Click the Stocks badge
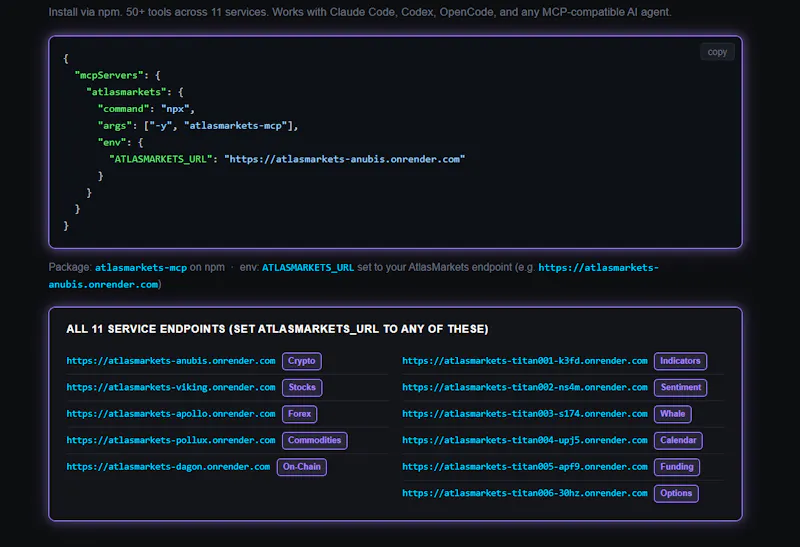Viewport: 800px width, 547px height. [302, 387]
